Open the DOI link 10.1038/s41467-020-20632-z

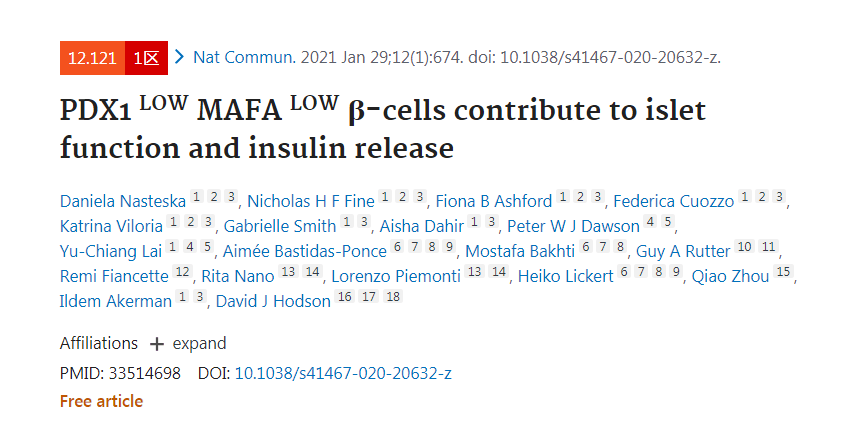[x=343, y=373]
